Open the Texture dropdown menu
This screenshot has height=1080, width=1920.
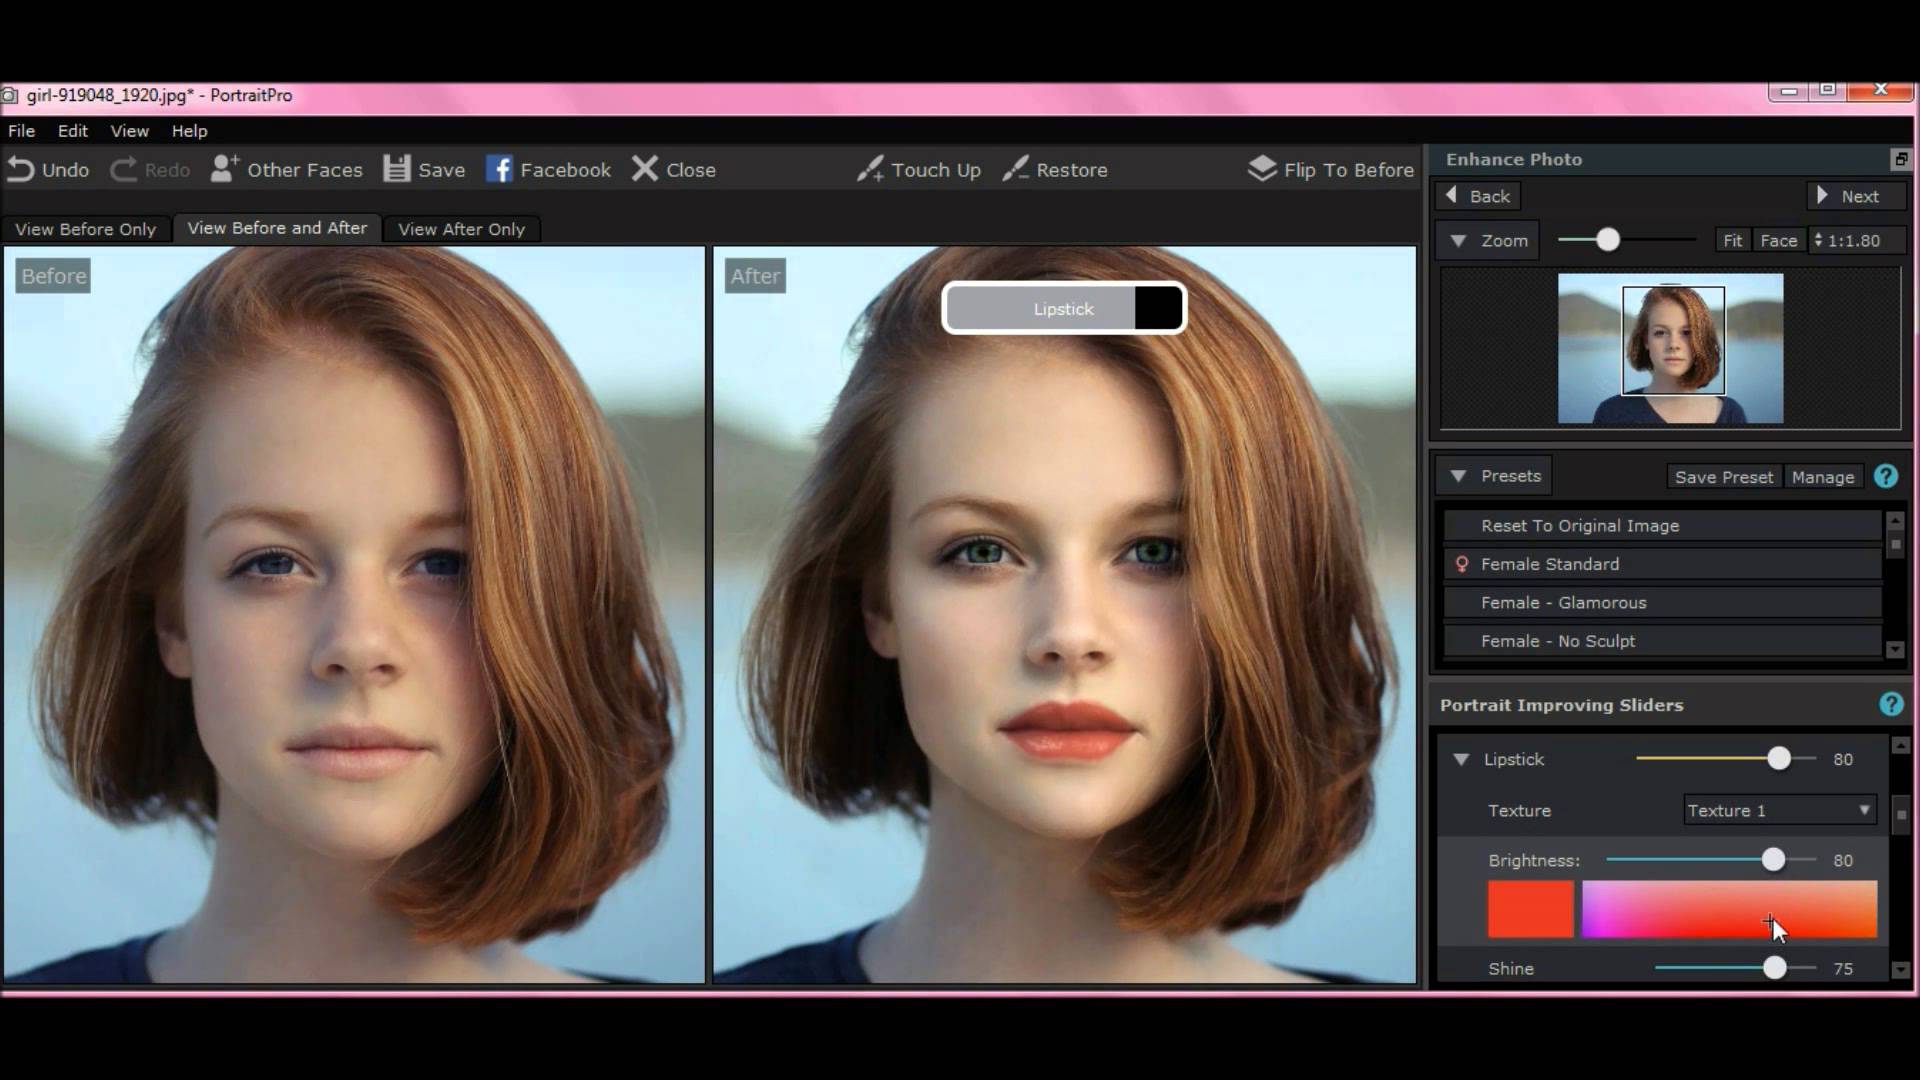1778,810
